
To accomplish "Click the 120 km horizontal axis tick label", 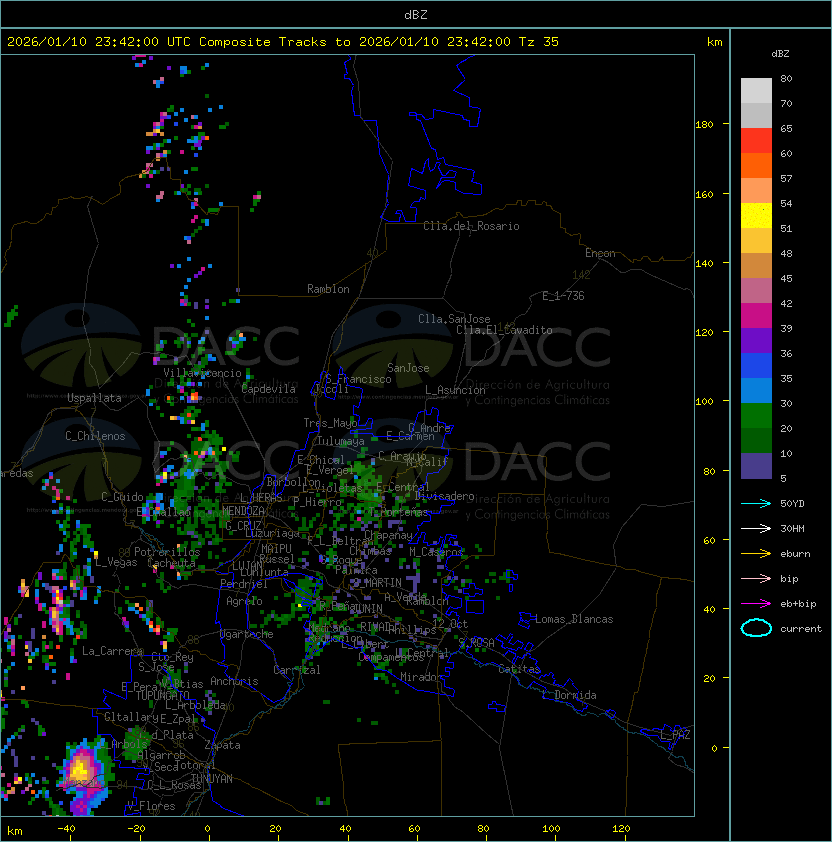I will 621,829.
